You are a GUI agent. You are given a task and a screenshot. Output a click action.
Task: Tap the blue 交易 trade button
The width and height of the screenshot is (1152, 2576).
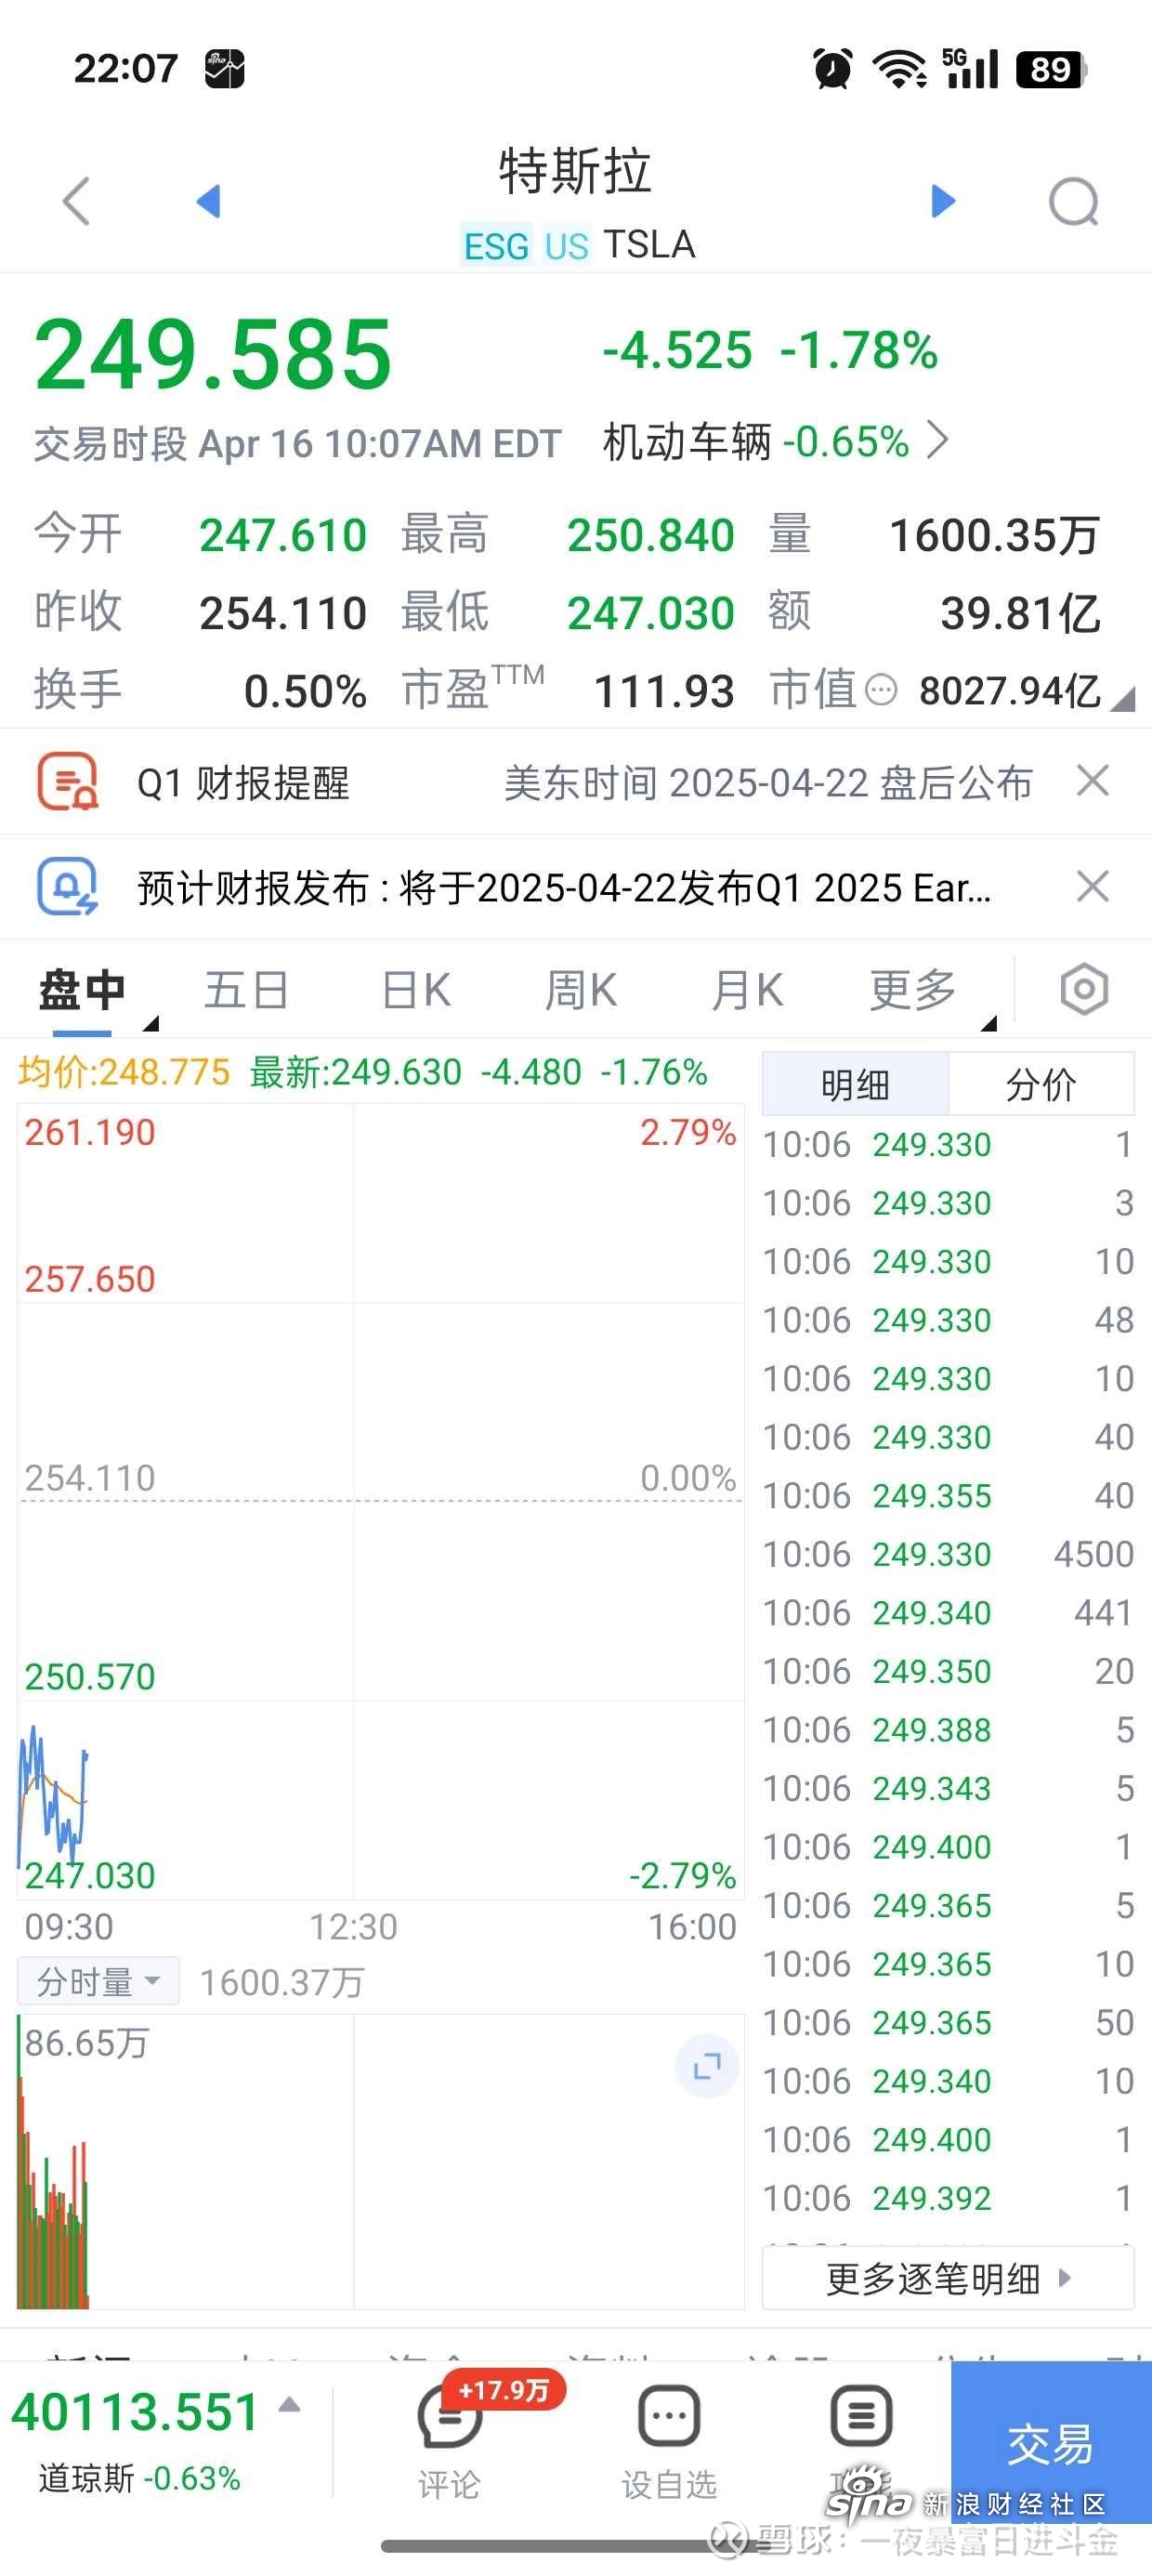[1051, 2442]
